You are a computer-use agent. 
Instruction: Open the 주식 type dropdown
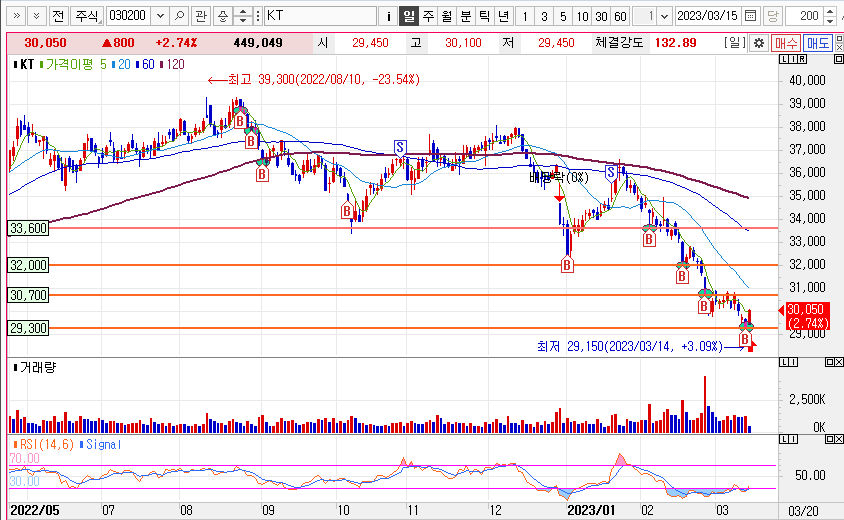[88, 16]
